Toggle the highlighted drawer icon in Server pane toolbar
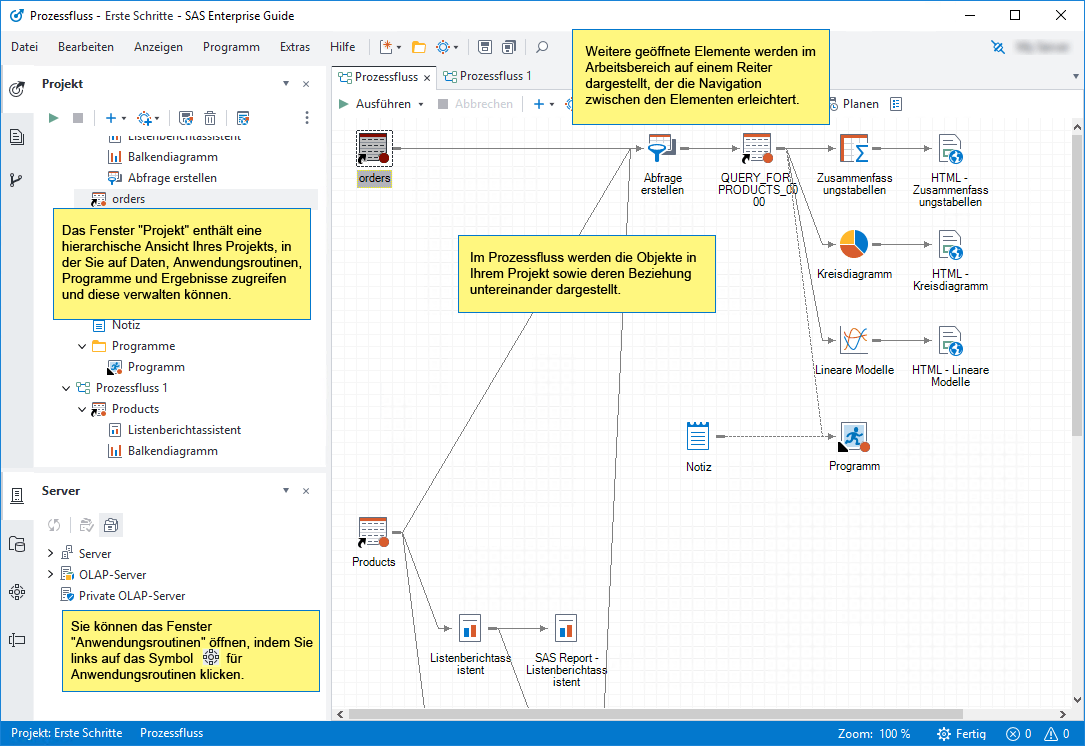The image size is (1085, 746). coord(111,525)
